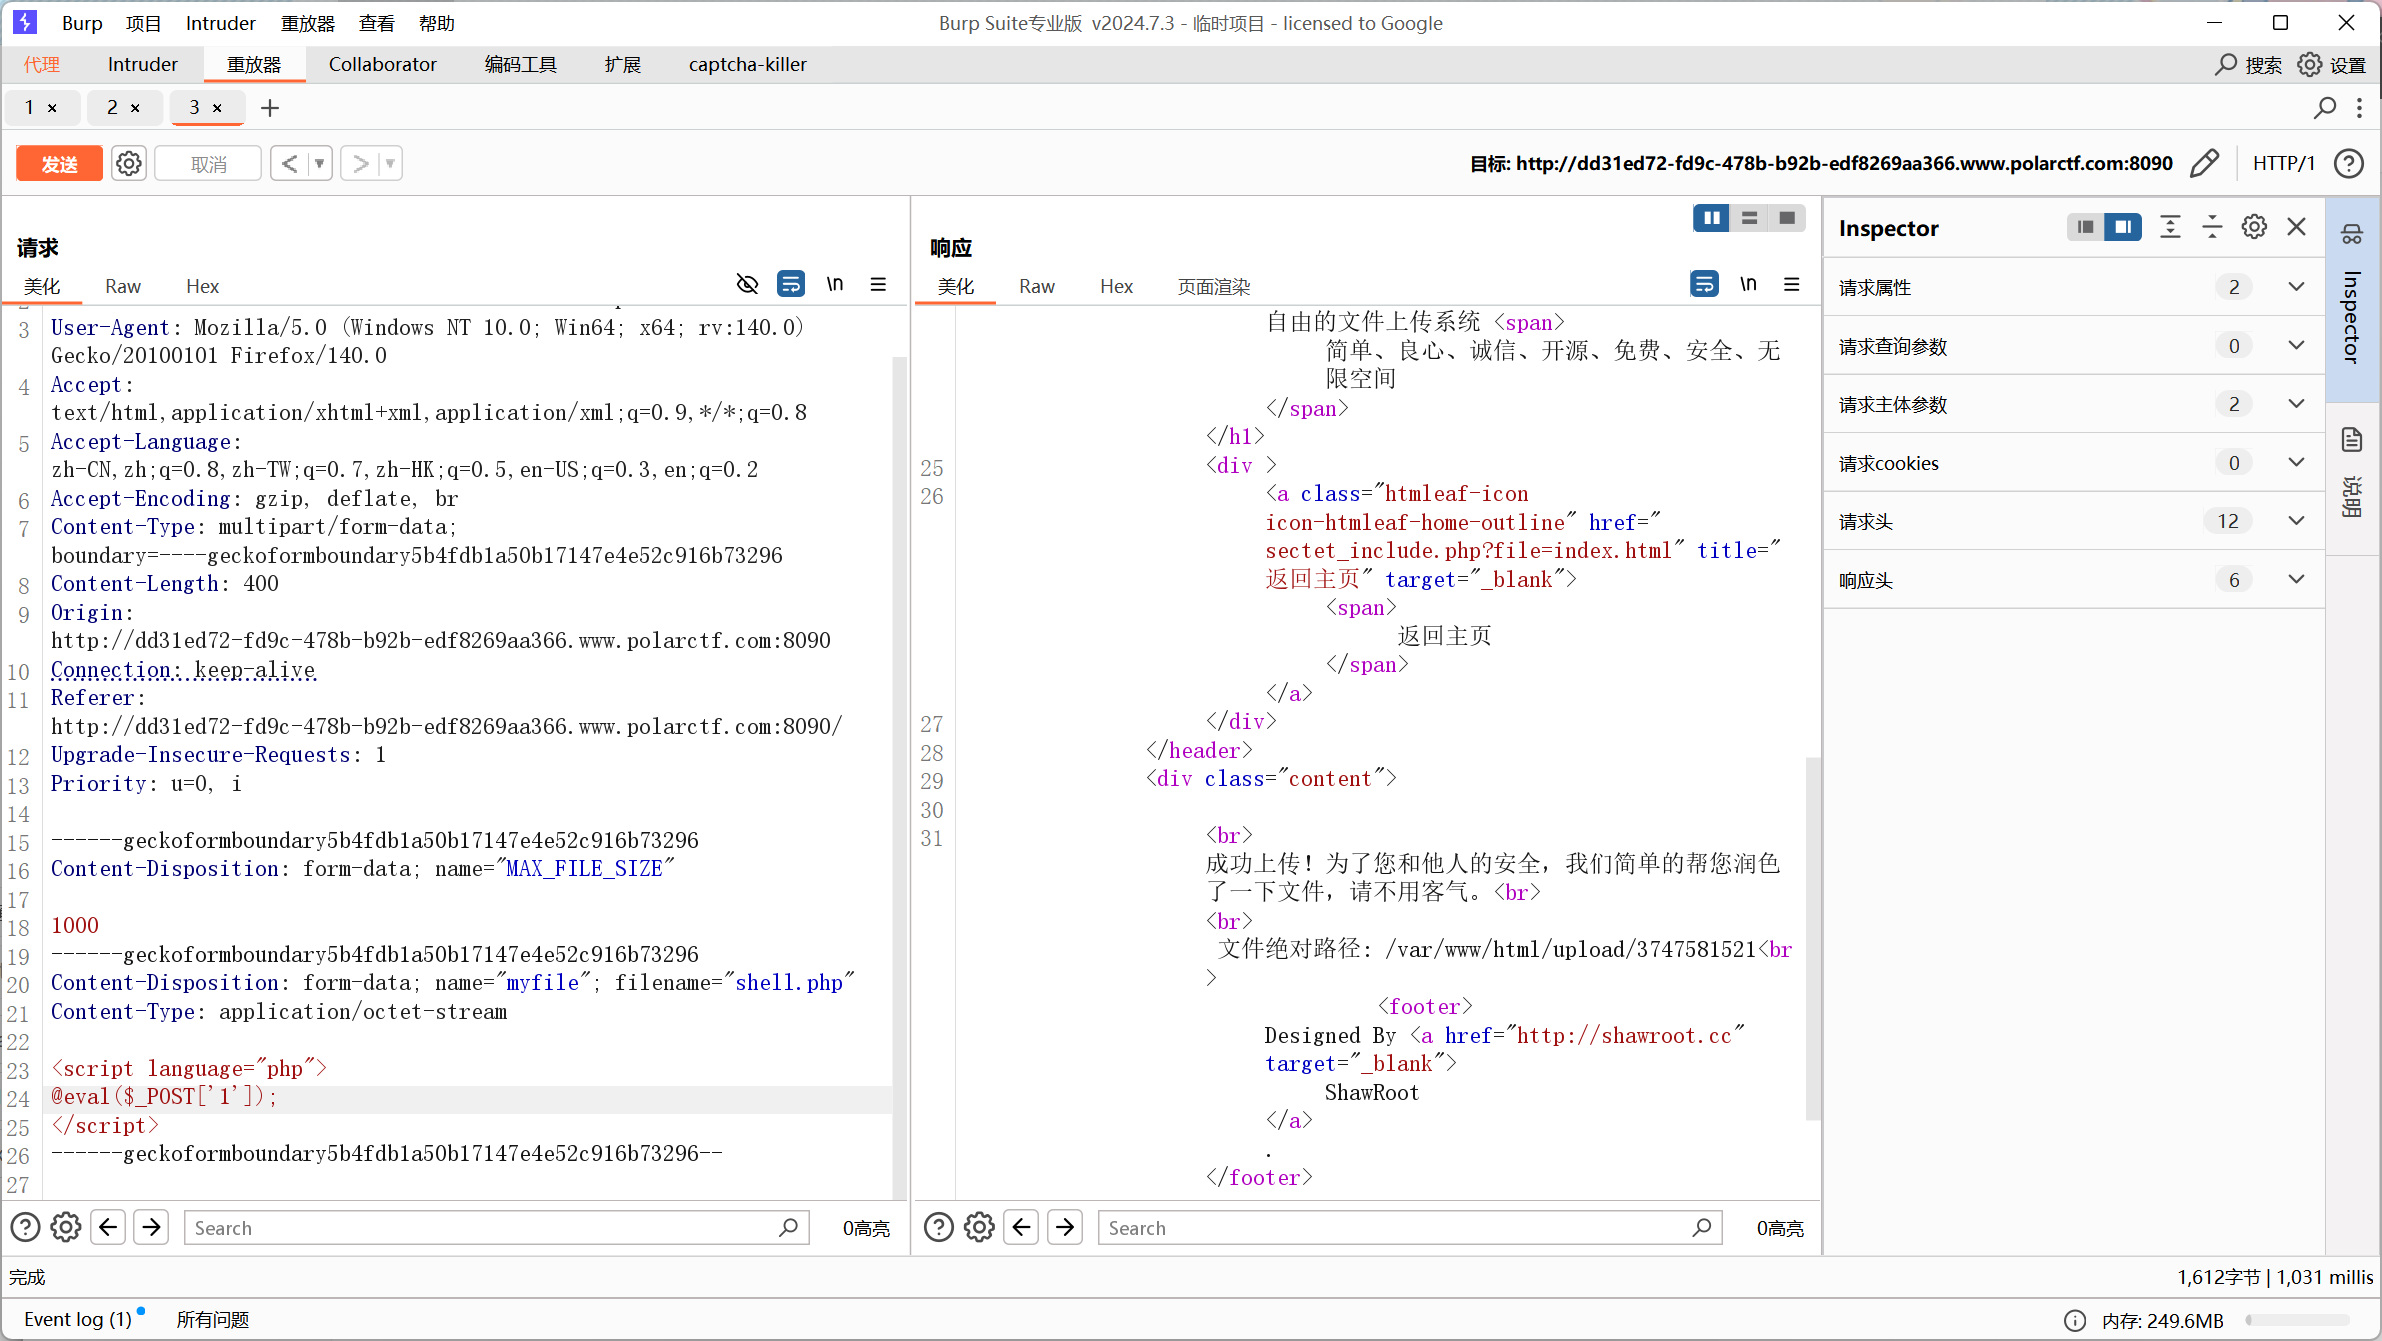Click the request settings gear beside Send
Viewport: 2382px width, 1341px height.
click(129, 163)
